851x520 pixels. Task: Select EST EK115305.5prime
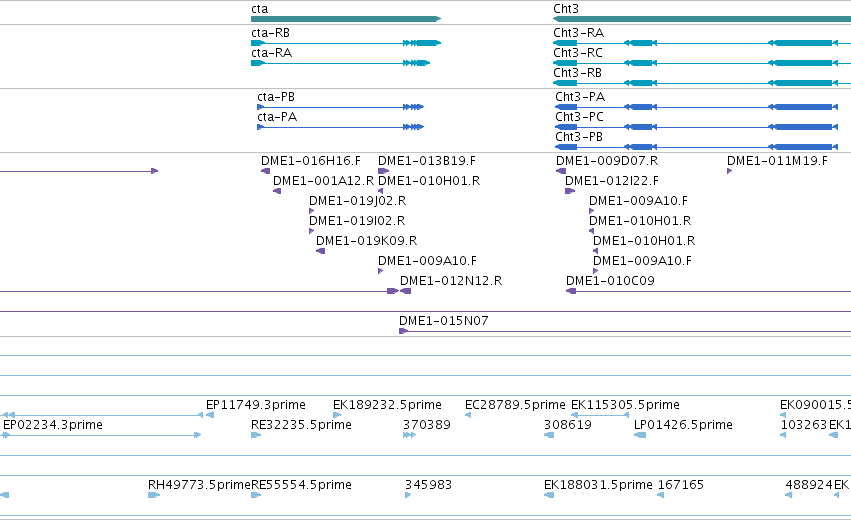[x=625, y=405]
